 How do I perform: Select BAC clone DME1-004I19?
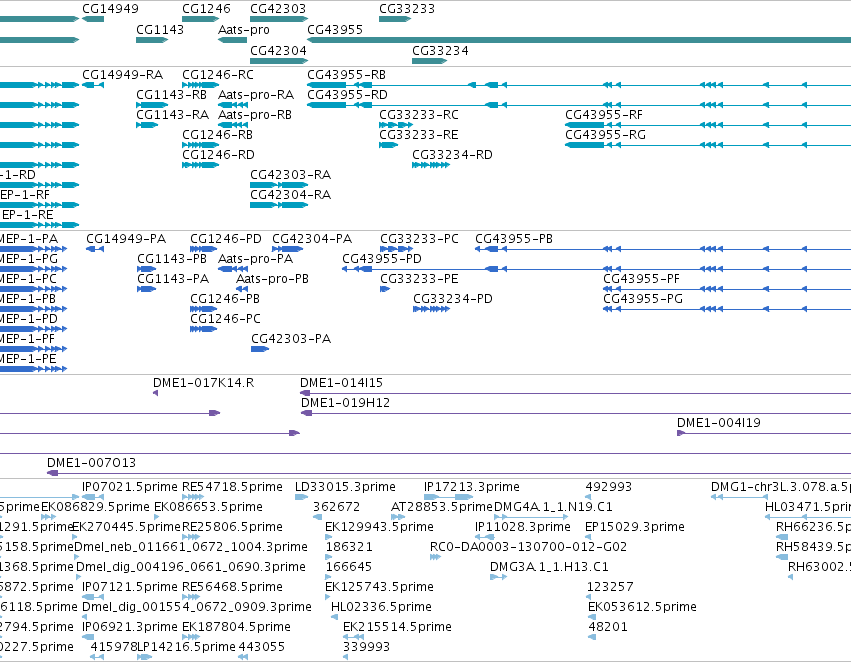tap(719, 423)
